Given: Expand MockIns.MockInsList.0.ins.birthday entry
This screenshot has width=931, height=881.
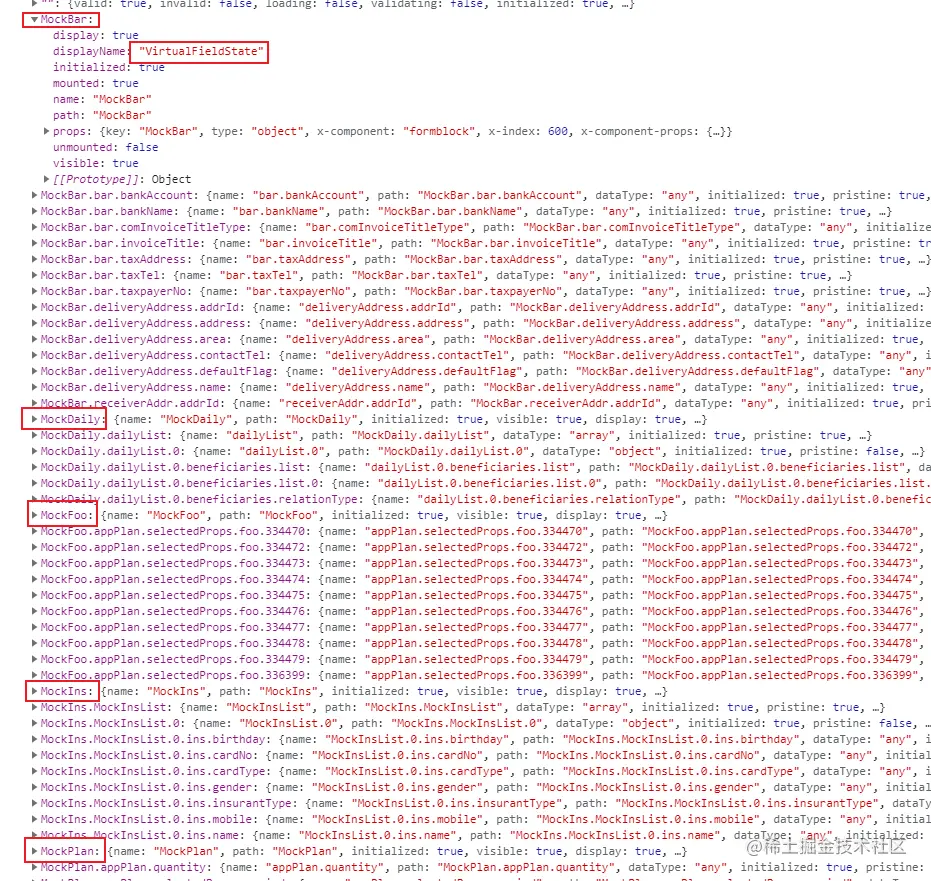Looking at the screenshot, I should (34, 739).
